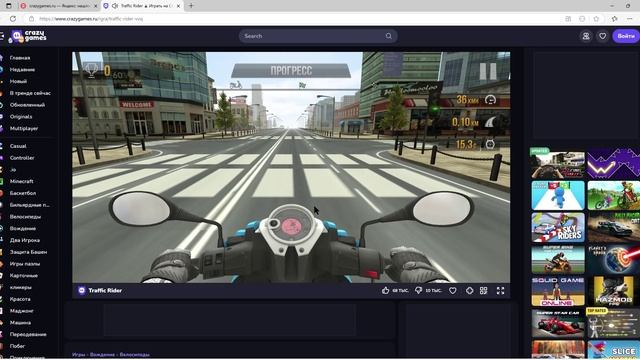Select Minecraft category in the sidebar
The width and height of the screenshot is (640, 360).
pos(22,181)
